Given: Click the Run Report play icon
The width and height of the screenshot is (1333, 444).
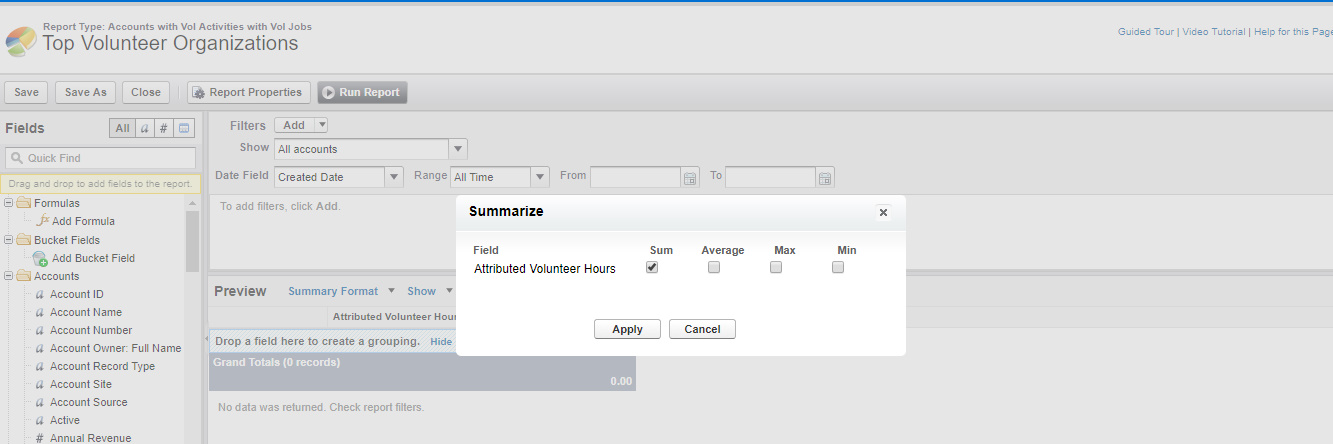Looking at the screenshot, I should (328, 93).
